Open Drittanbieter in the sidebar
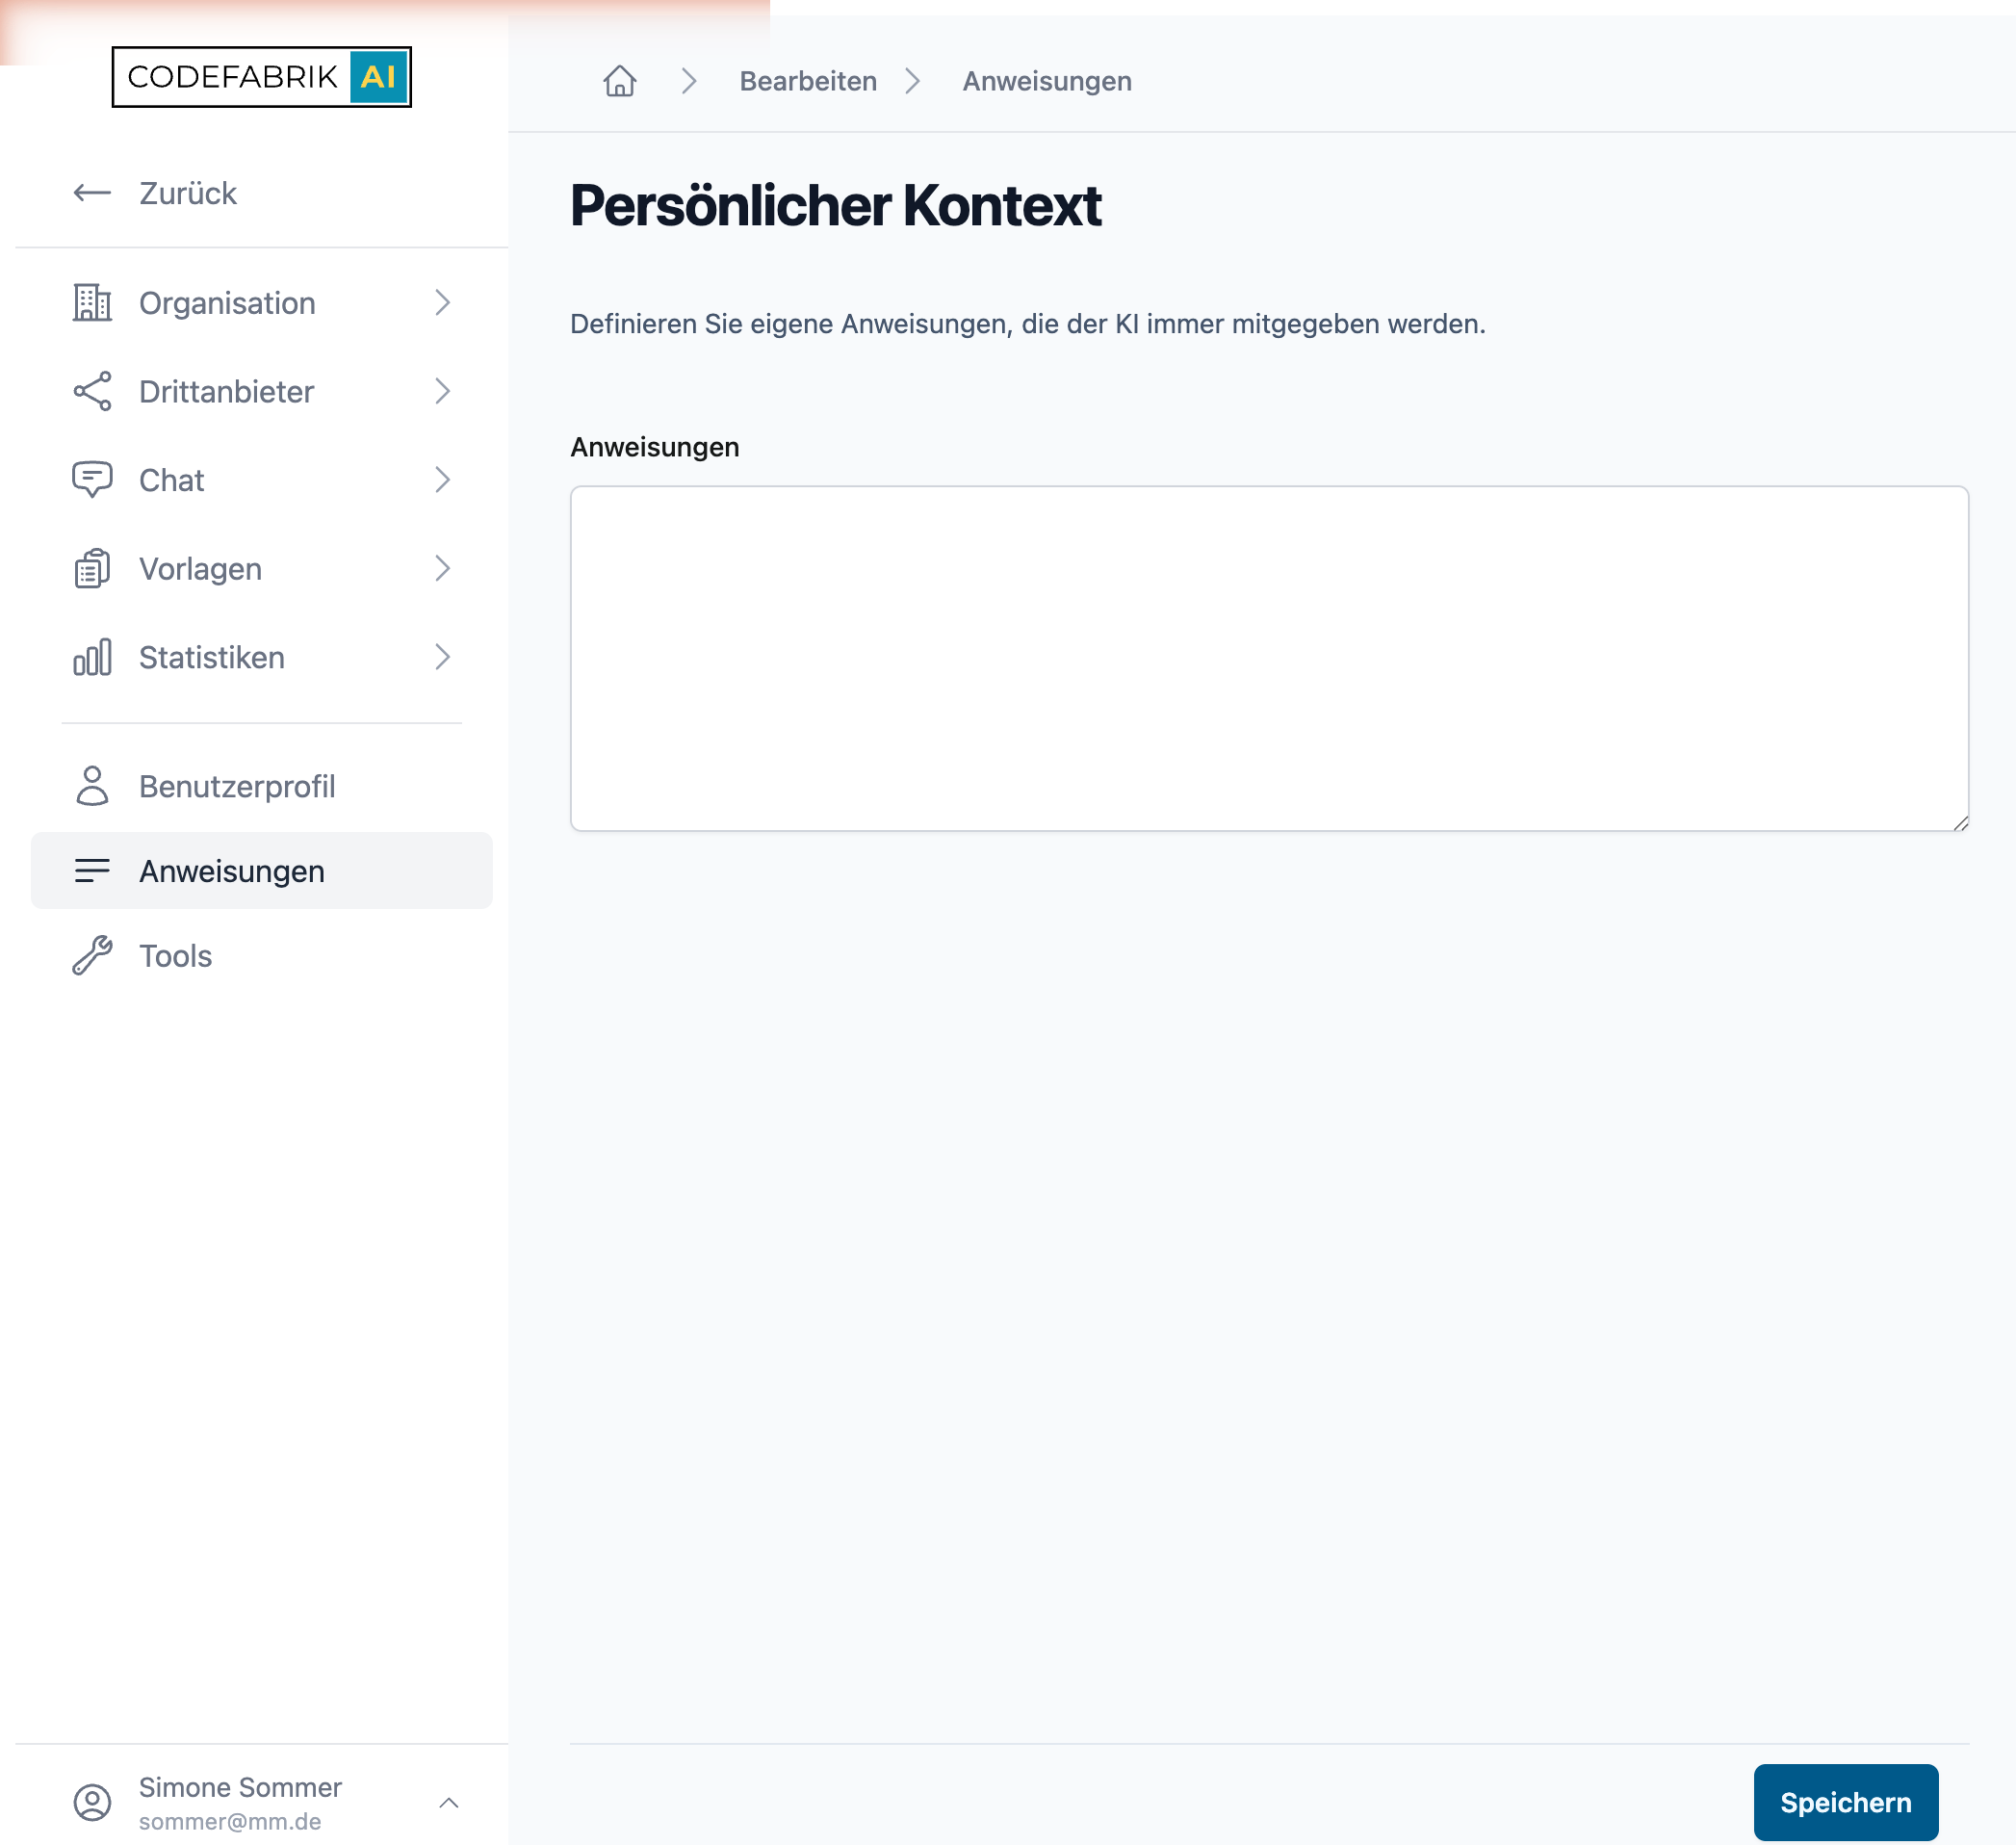 coord(262,391)
